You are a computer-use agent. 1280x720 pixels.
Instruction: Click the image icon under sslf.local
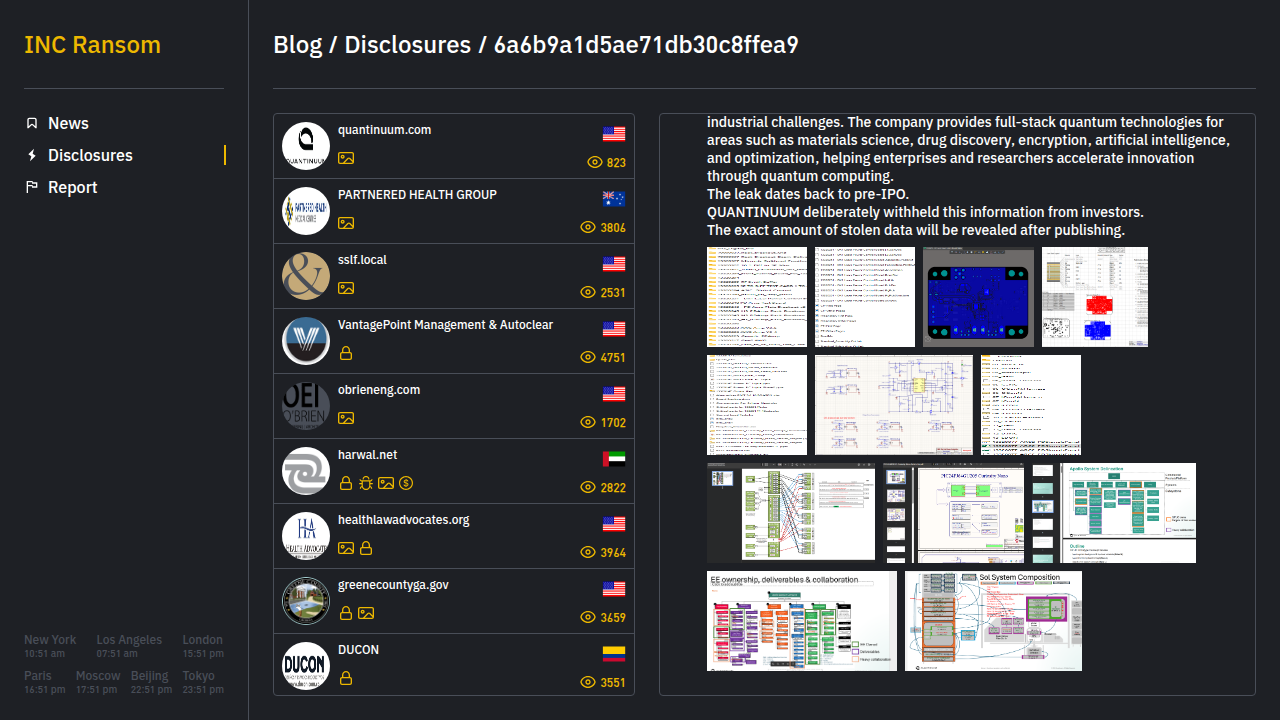click(346, 288)
